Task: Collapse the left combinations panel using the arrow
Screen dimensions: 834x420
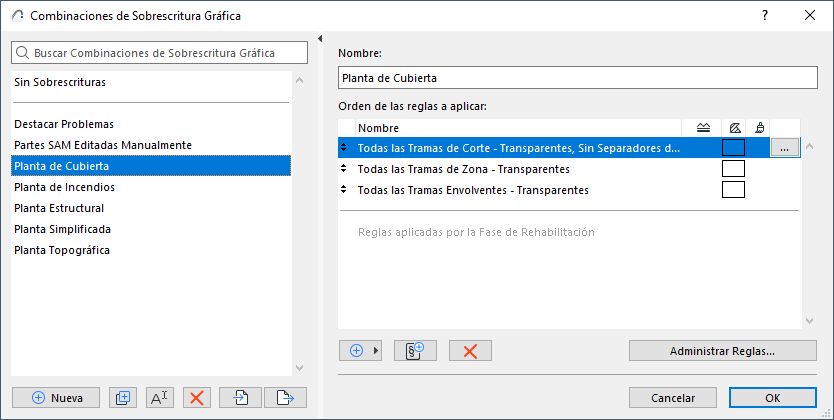Action: click(x=320, y=40)
